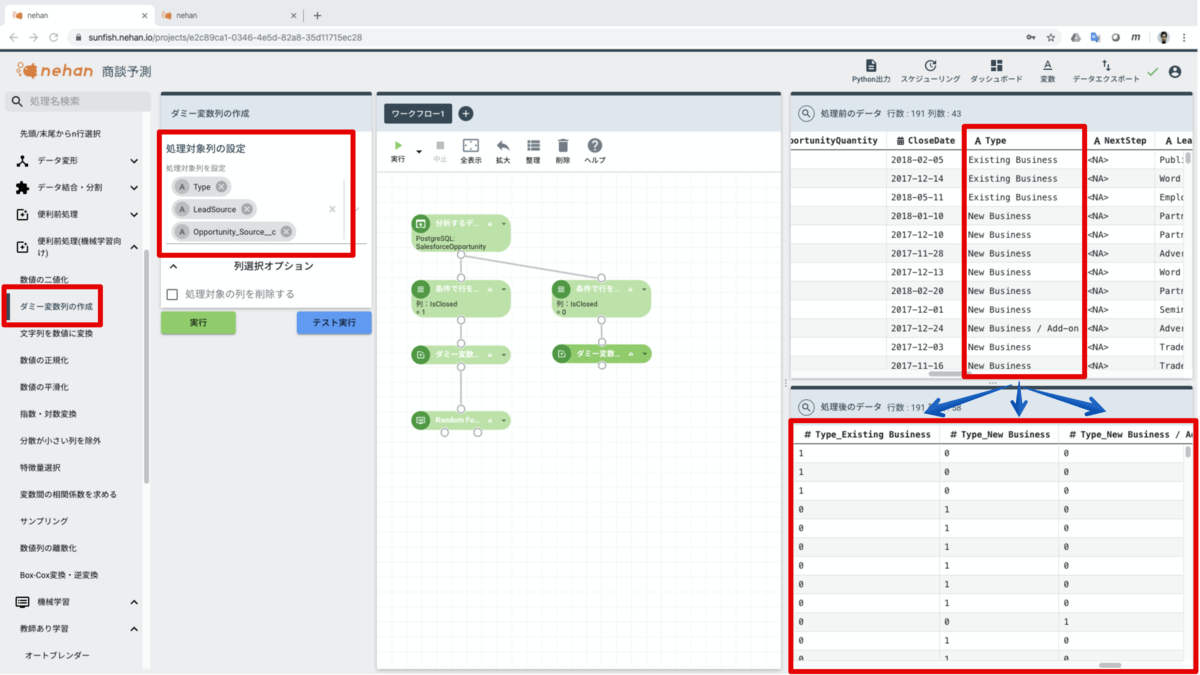Click the Type_Existing Business column header

[x=867, y=434]
